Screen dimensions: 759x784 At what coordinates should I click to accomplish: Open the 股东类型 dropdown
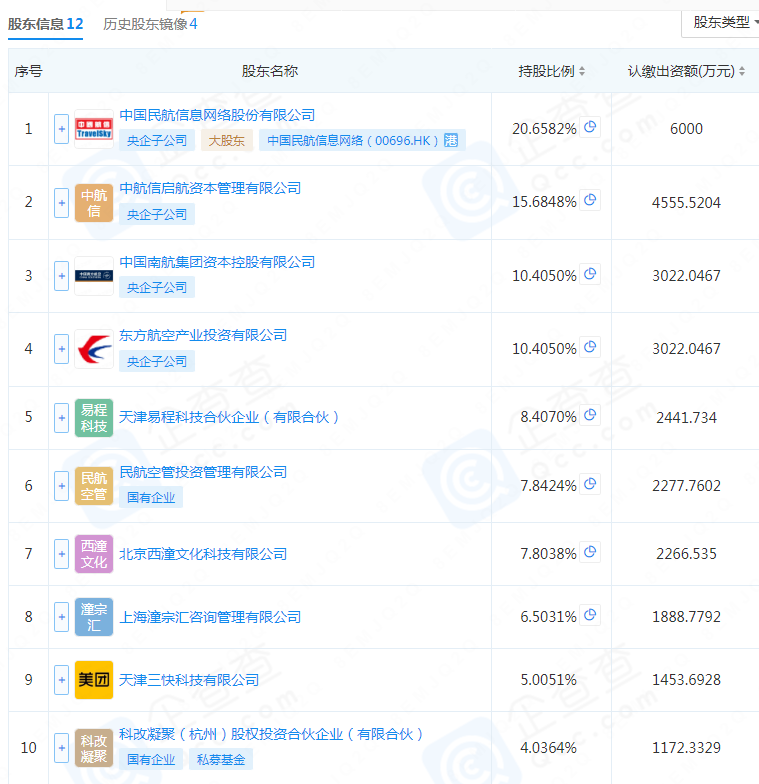721,22
